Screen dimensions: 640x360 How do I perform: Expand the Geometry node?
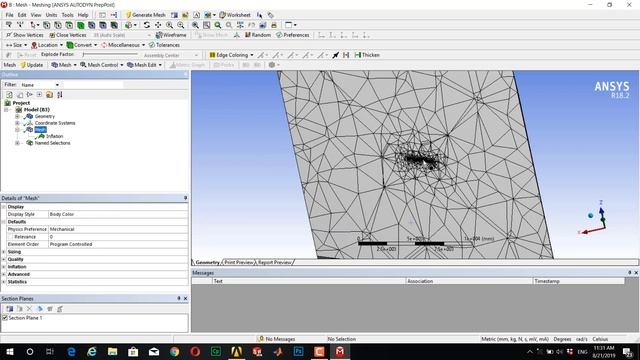(x=17, y=116)
